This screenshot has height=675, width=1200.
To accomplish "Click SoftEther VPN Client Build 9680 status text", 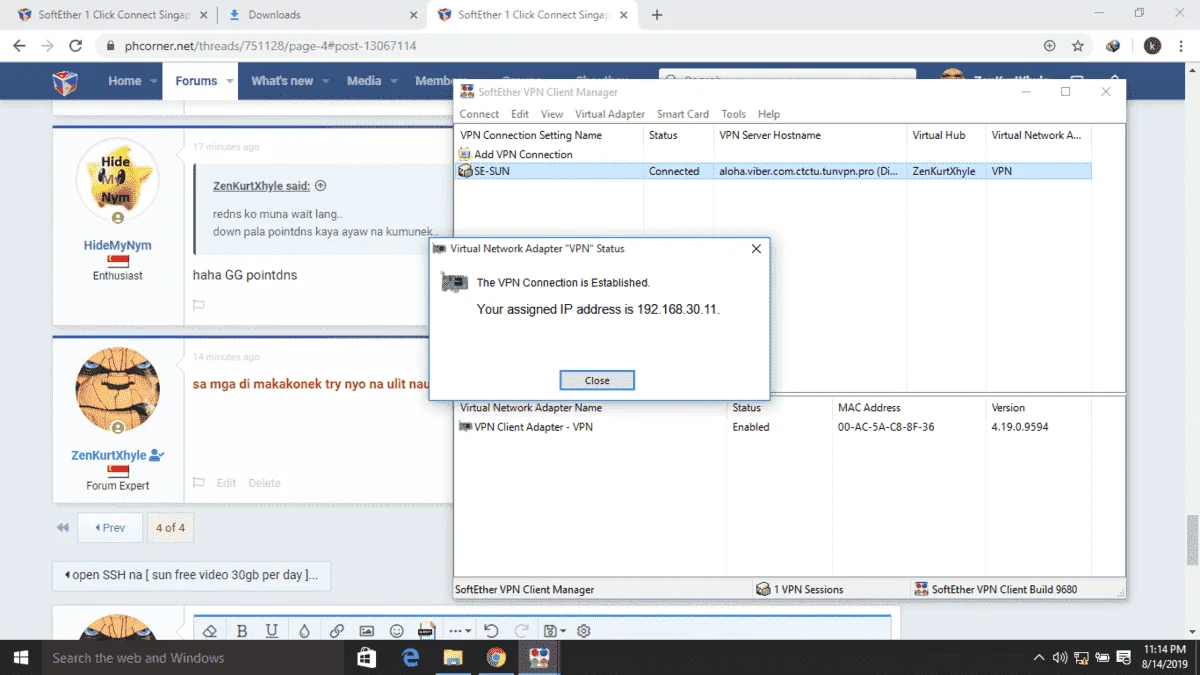I will [996, 589].
